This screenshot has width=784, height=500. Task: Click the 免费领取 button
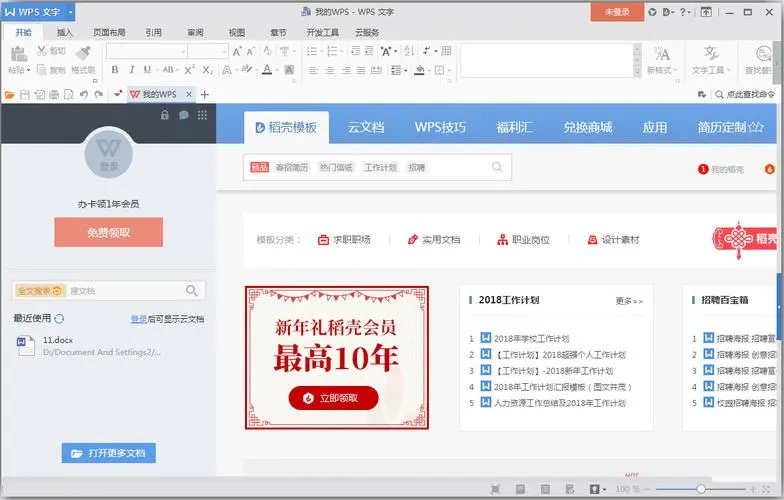[x=108, y=232]
